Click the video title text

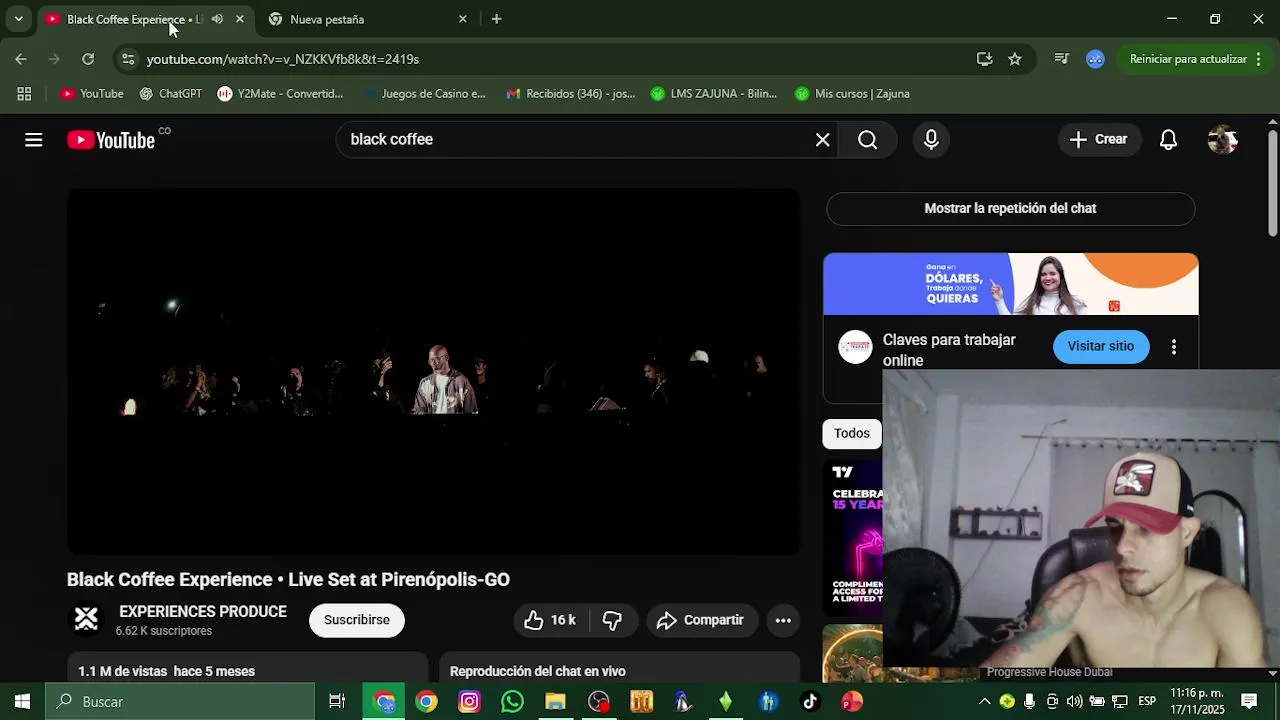288,580
